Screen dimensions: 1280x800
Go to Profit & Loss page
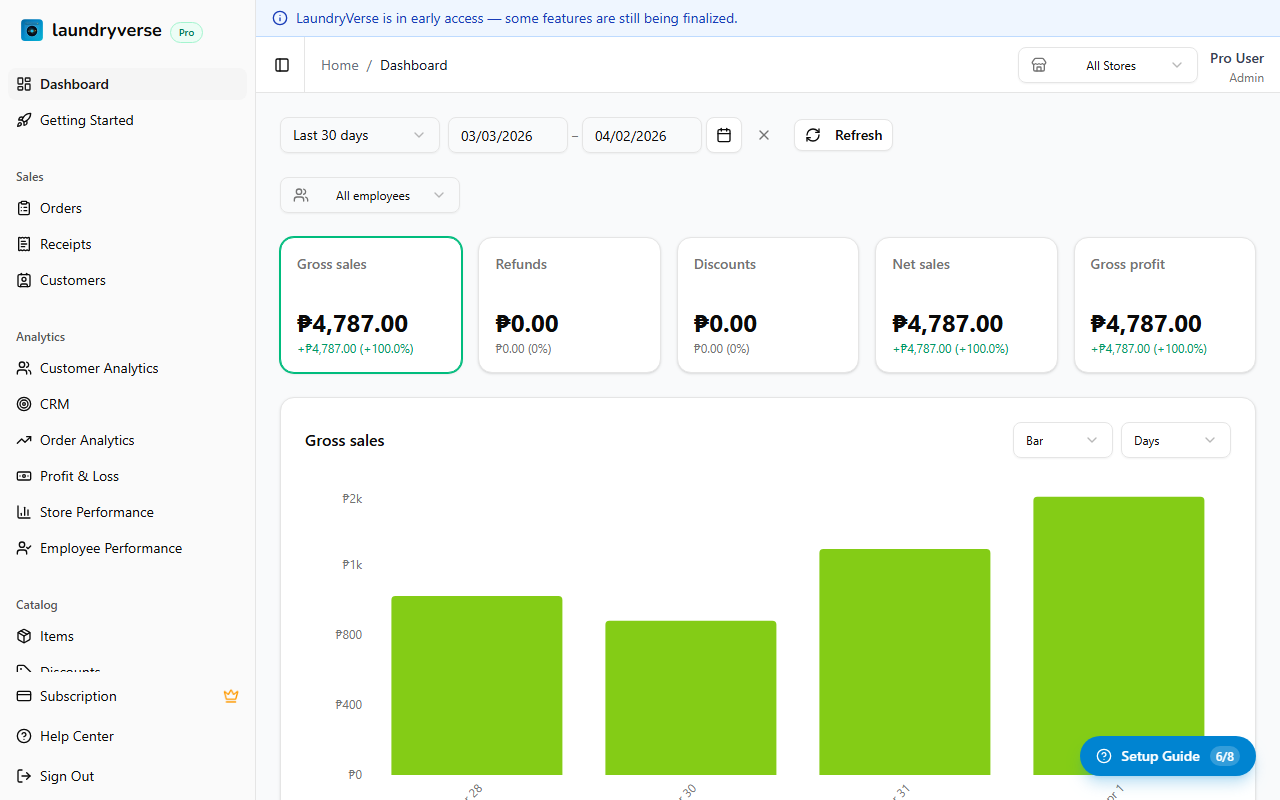coord(79,476)
